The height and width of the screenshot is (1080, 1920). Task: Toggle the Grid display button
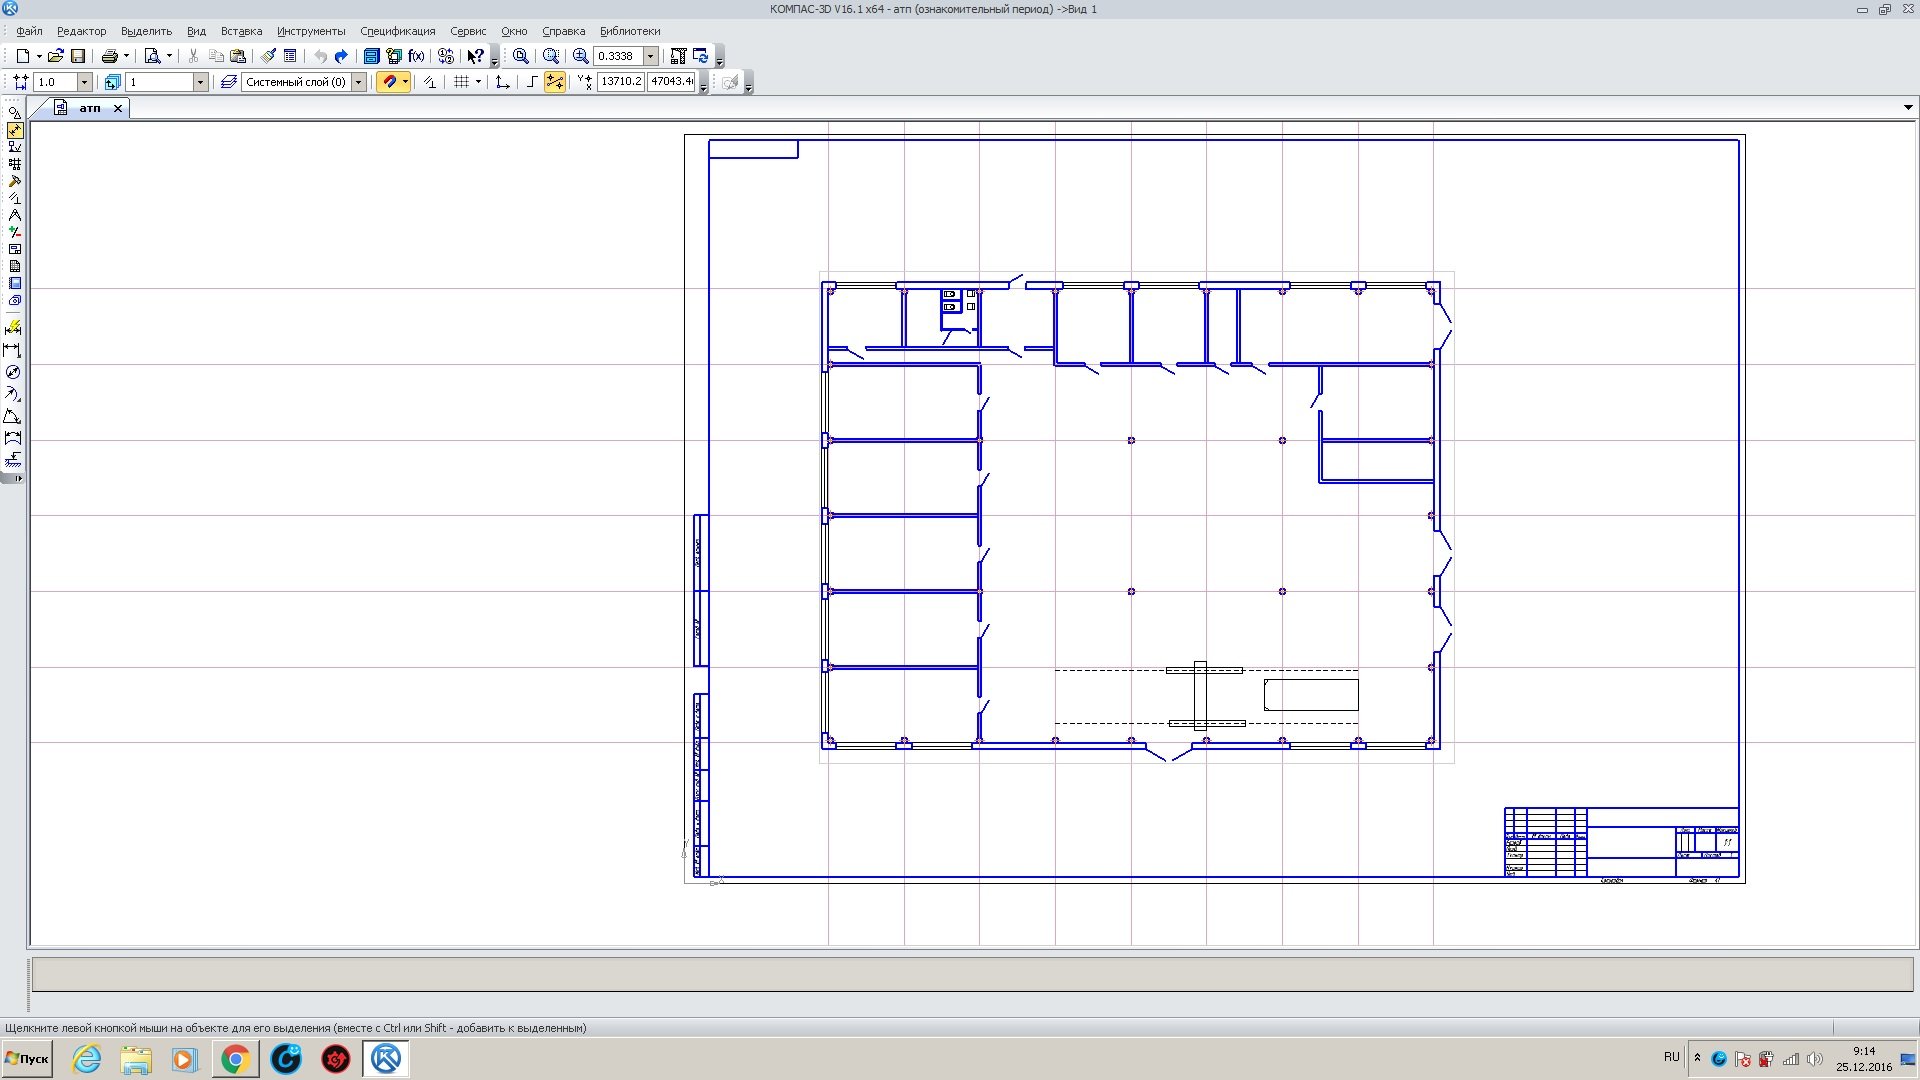click(x=461, y=82)
